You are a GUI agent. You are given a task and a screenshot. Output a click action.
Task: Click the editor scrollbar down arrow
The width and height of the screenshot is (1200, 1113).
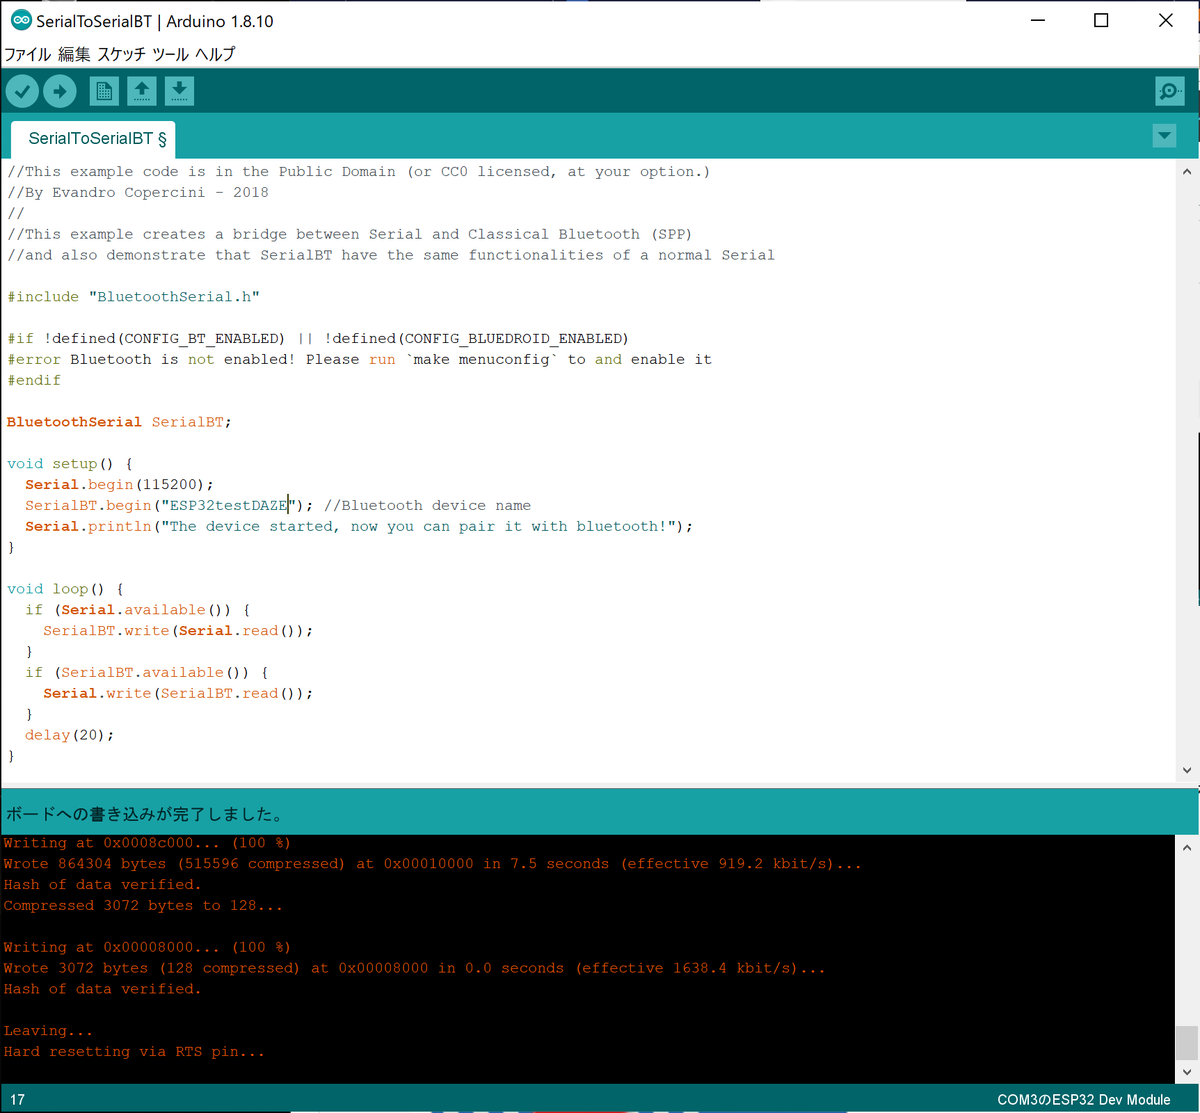[1187, 770]
